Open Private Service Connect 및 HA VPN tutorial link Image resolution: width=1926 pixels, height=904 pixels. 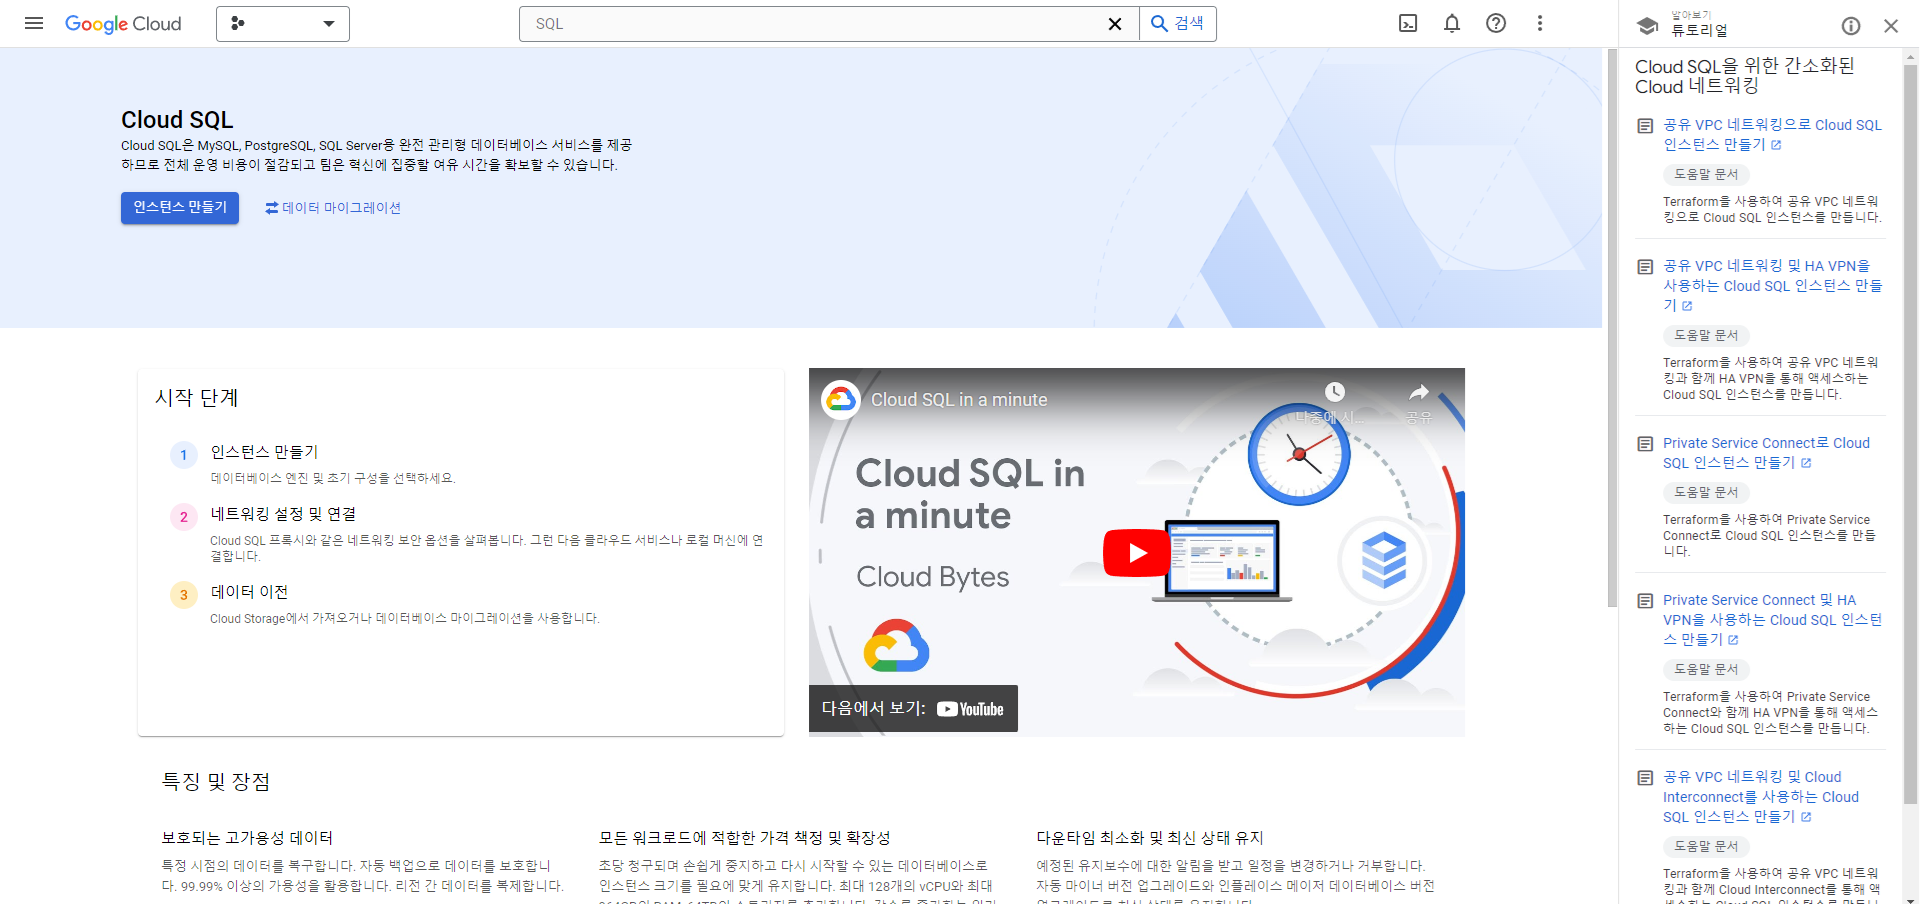click(1772, 620)
